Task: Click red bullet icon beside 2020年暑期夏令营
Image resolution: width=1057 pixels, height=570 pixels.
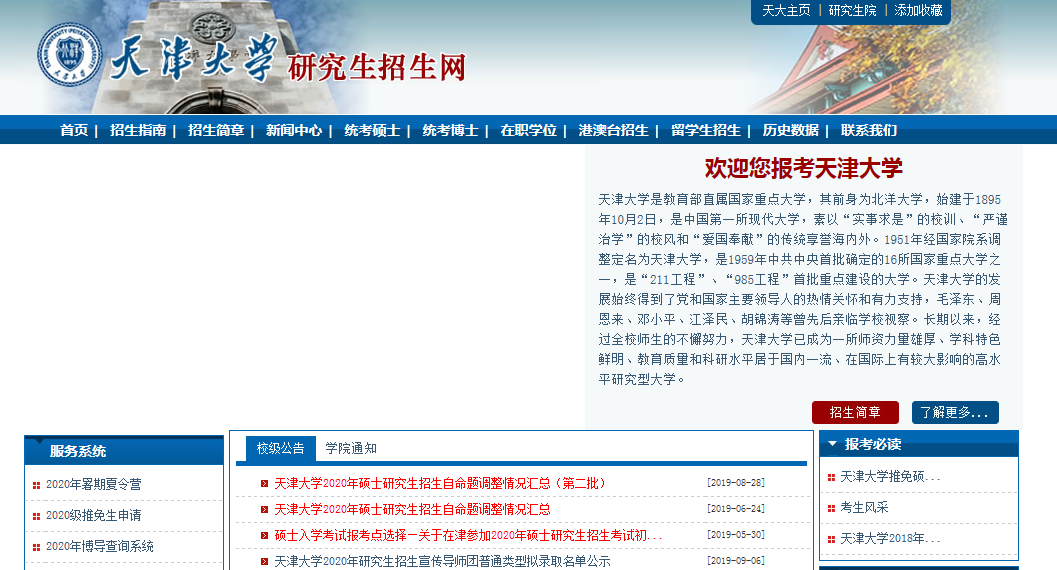Action: (36, 485)
